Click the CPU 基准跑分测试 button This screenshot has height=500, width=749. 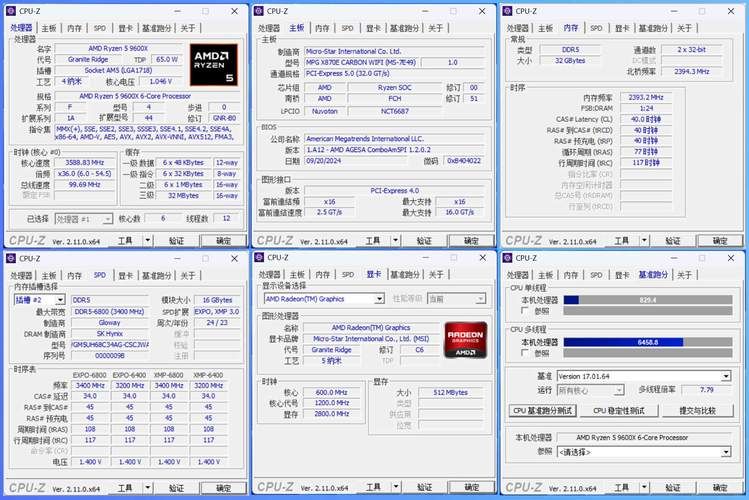543,410
